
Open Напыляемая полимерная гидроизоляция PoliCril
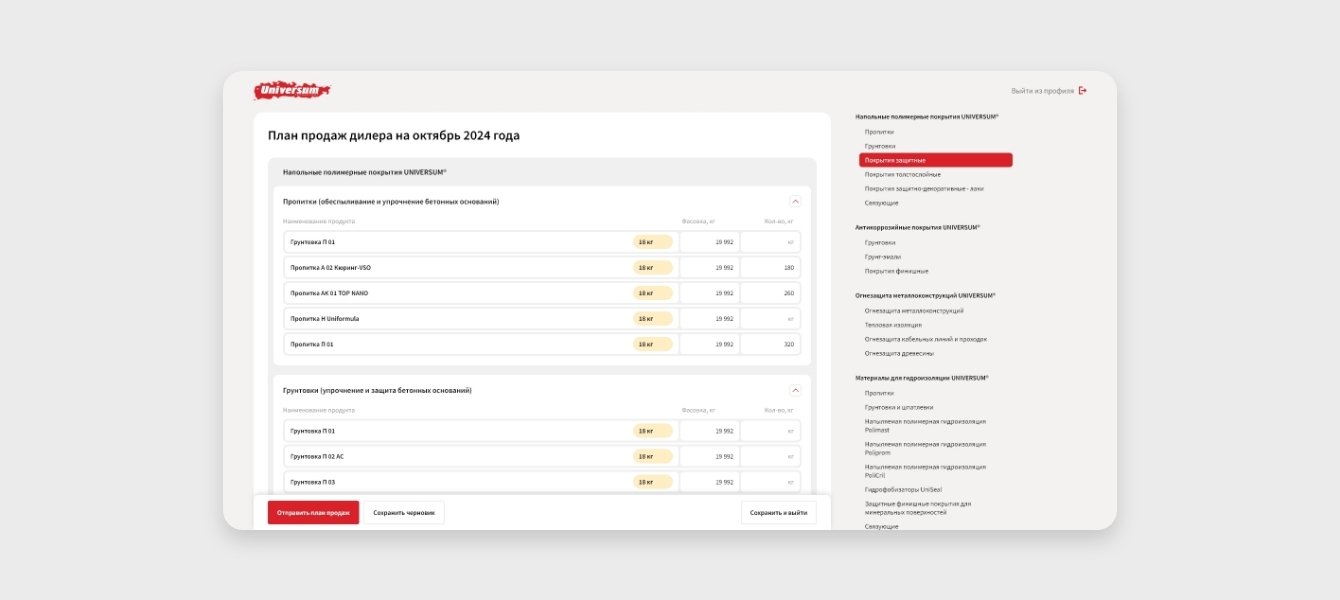(925, 470)
